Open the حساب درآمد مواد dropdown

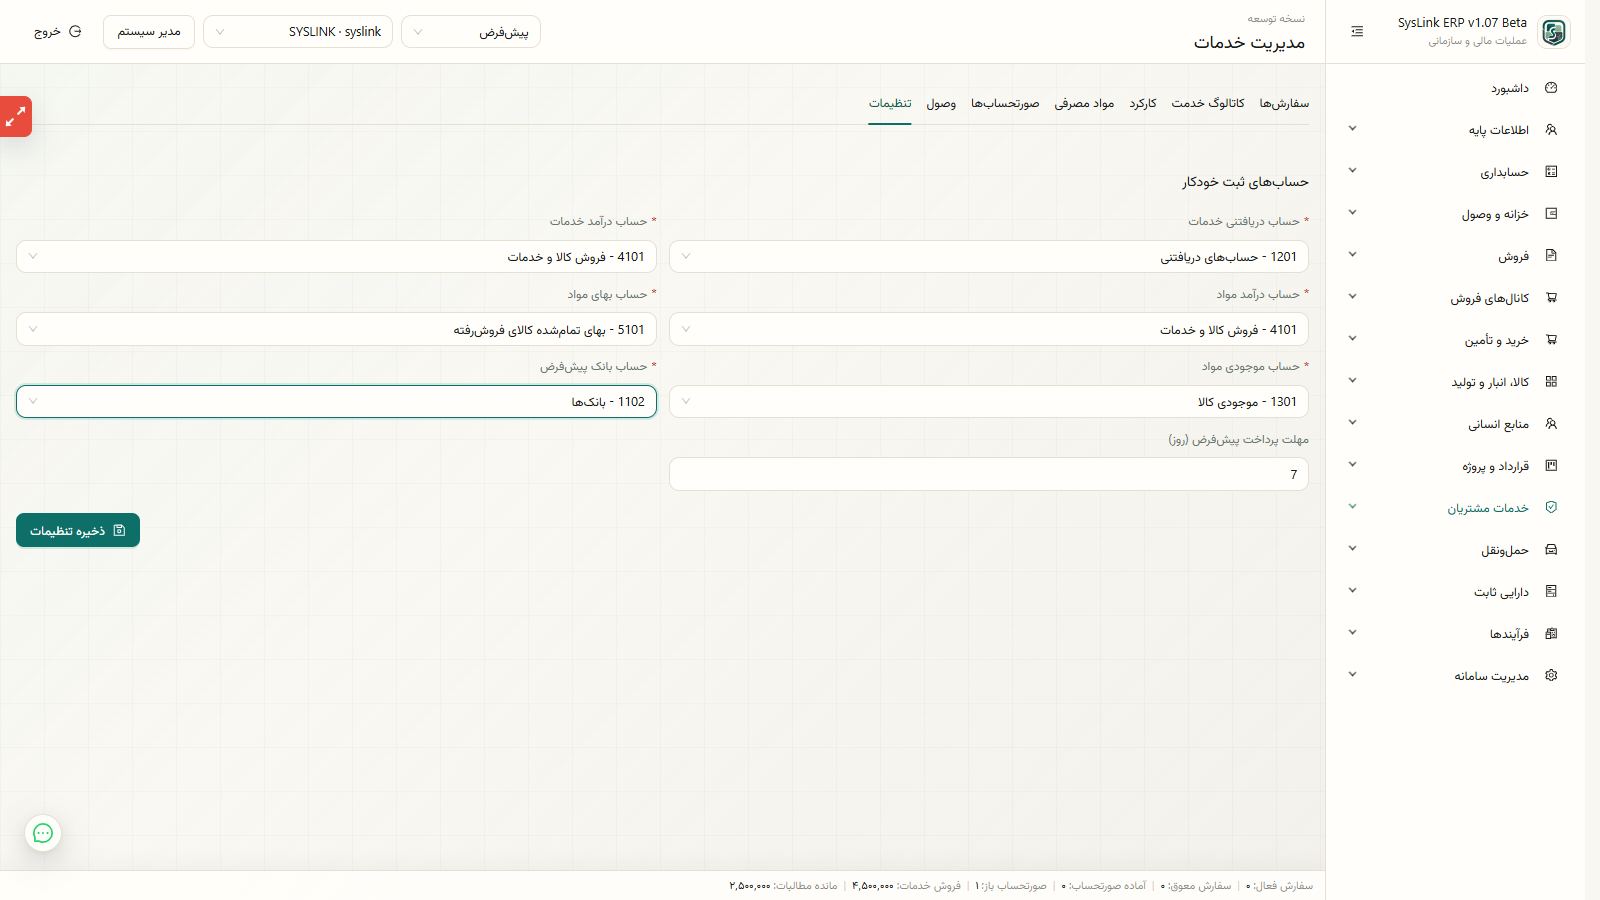point(988,330)
